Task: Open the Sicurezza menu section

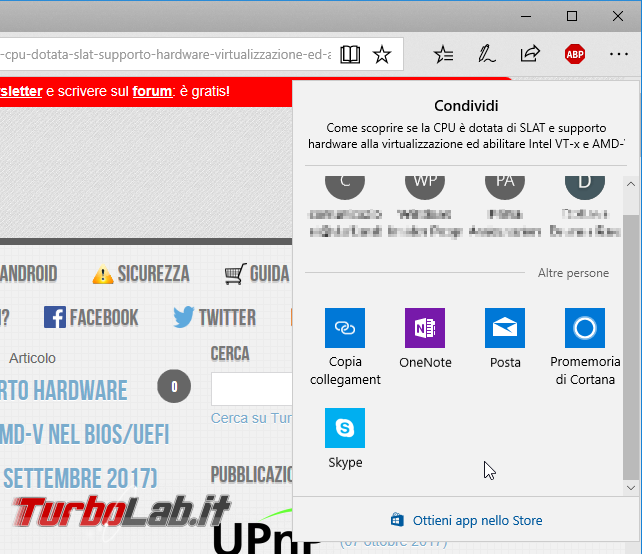Action: point(141,274)
